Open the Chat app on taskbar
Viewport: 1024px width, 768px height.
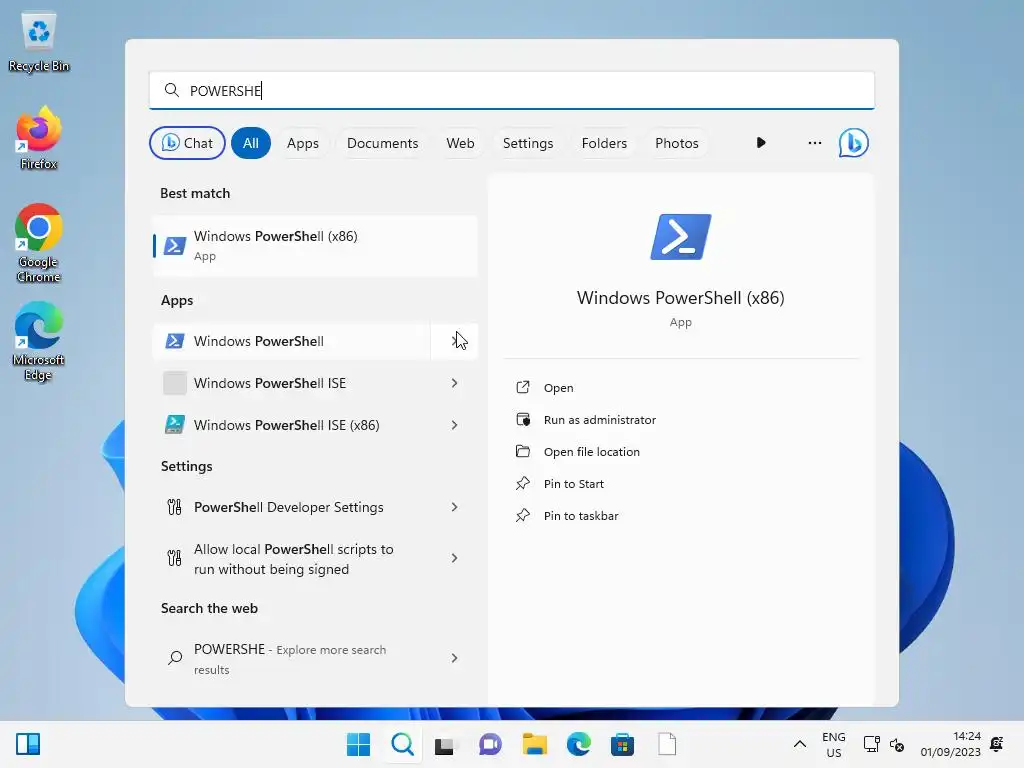[x=490, y=744]
